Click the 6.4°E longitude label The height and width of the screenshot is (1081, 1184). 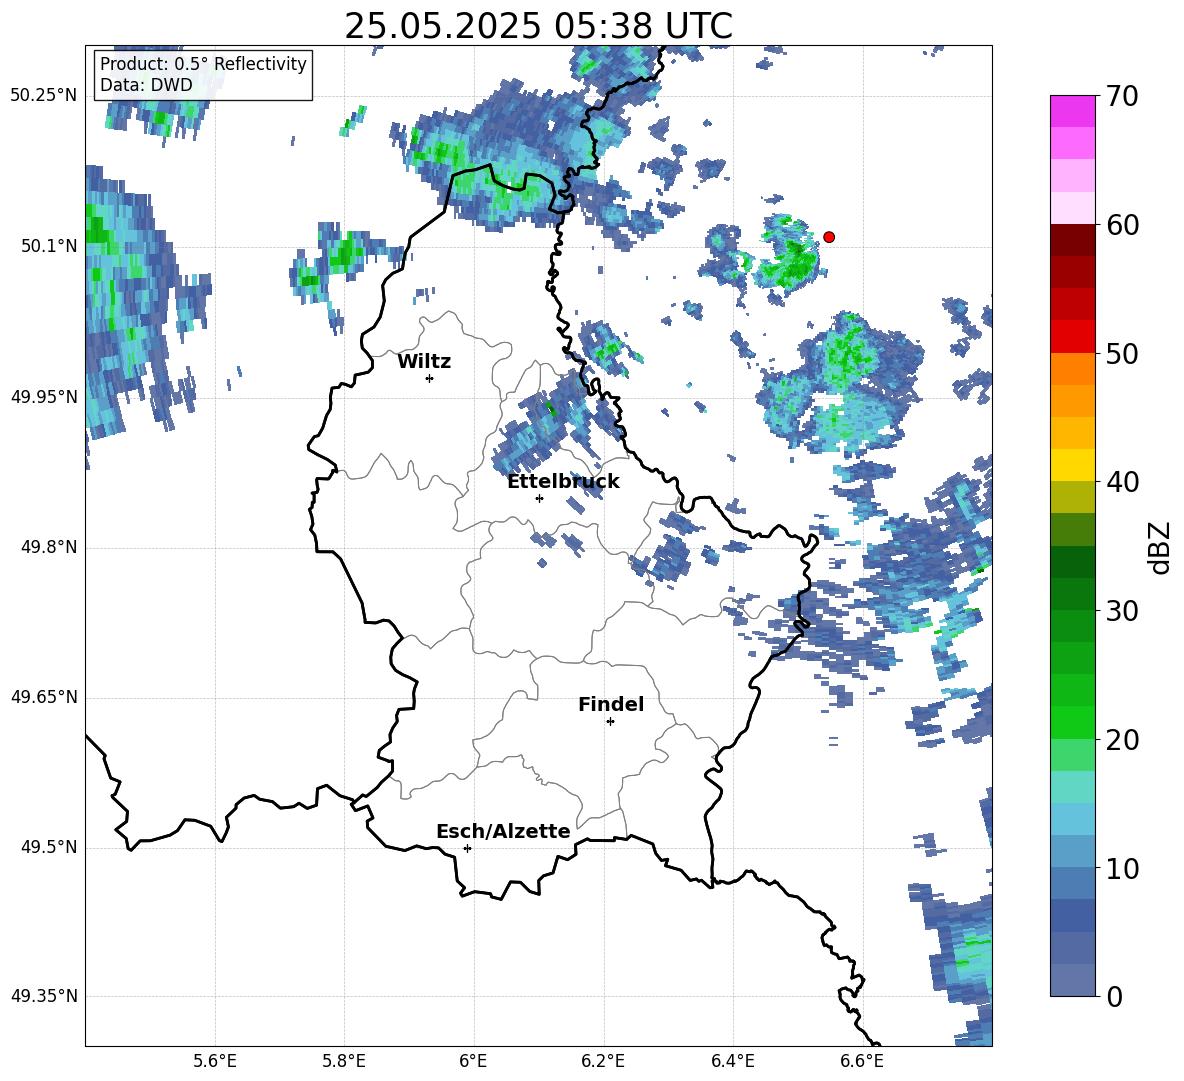pyautogui.click(x=732, y=1061)
